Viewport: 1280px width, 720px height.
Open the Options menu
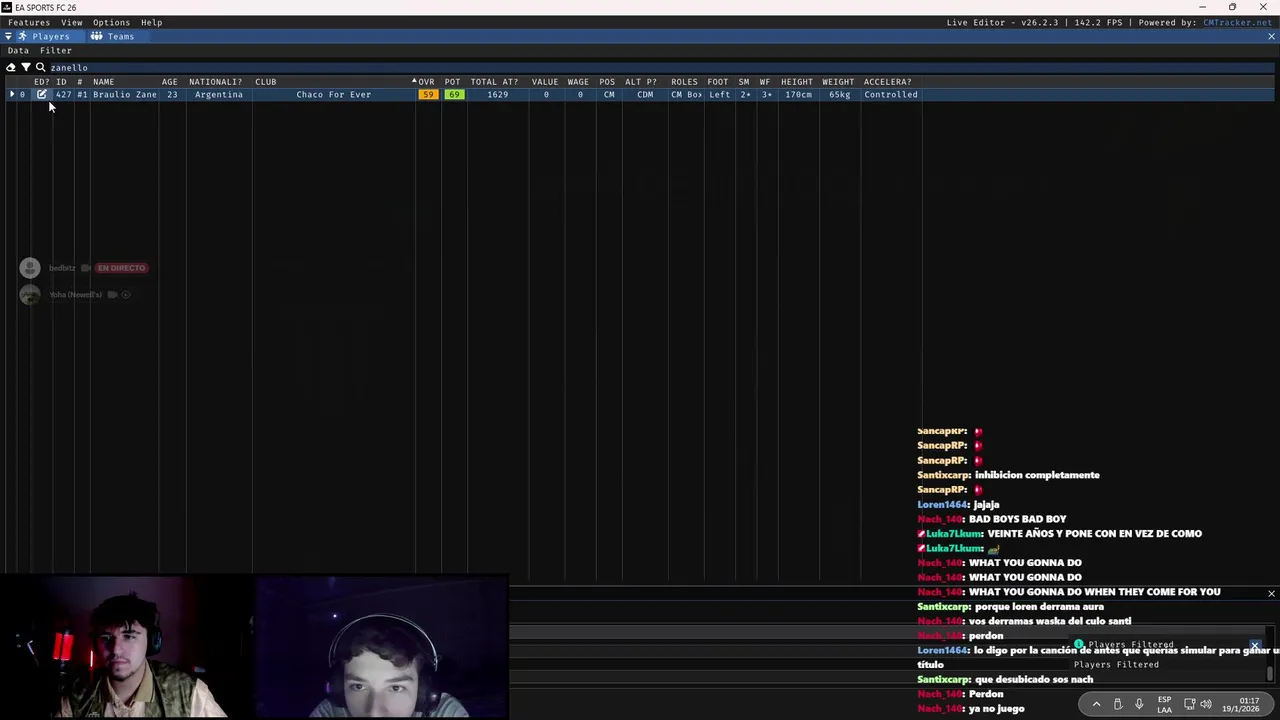(x=111, y=22)
